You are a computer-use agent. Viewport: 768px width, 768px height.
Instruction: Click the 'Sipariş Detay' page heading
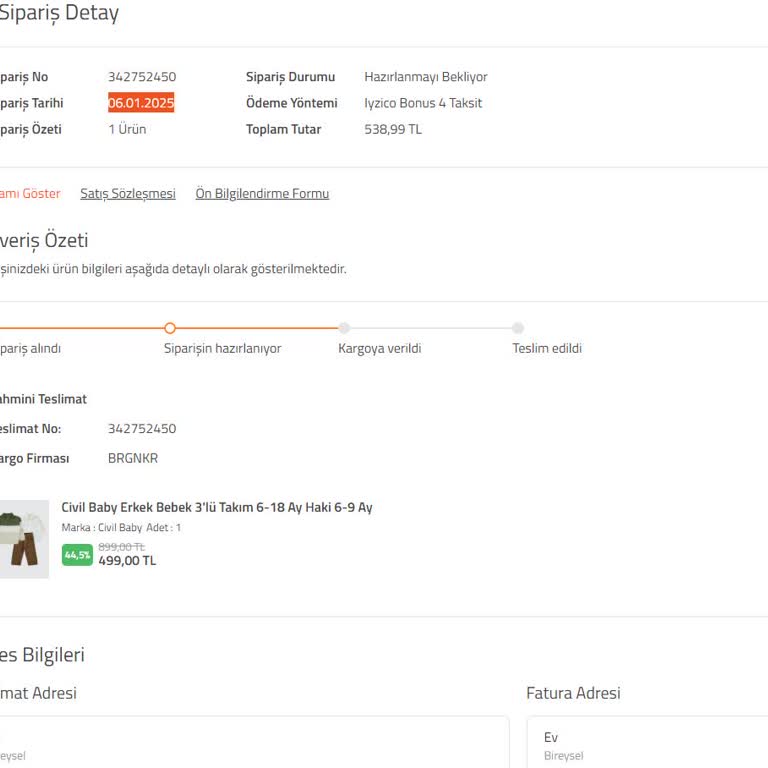[x=59, y=13]
